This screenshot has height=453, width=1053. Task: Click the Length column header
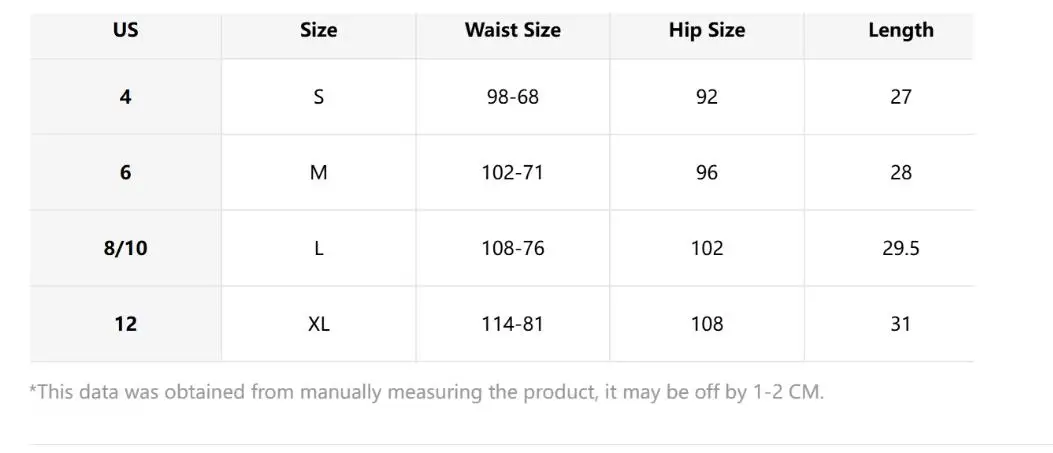tap(901, 30)
